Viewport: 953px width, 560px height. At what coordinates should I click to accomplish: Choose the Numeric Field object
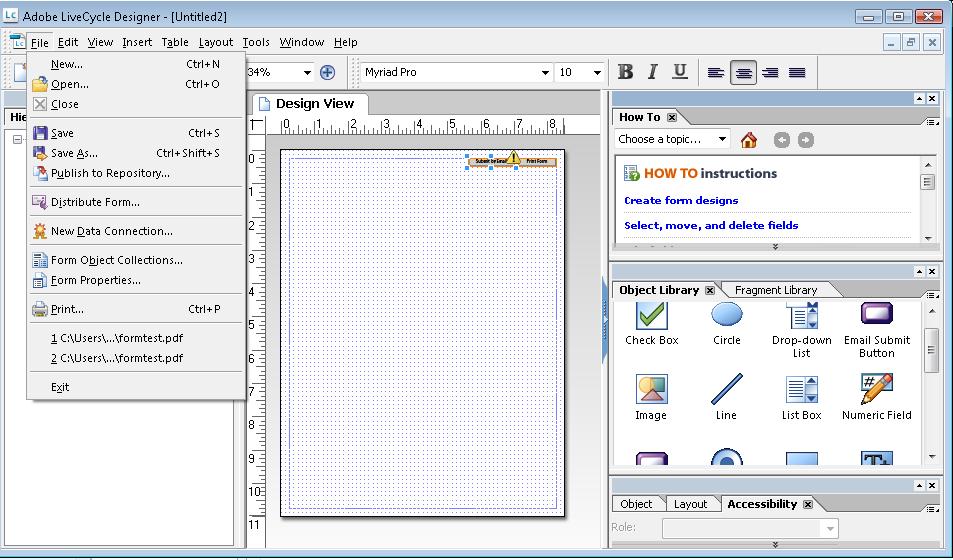click(876, 398)
